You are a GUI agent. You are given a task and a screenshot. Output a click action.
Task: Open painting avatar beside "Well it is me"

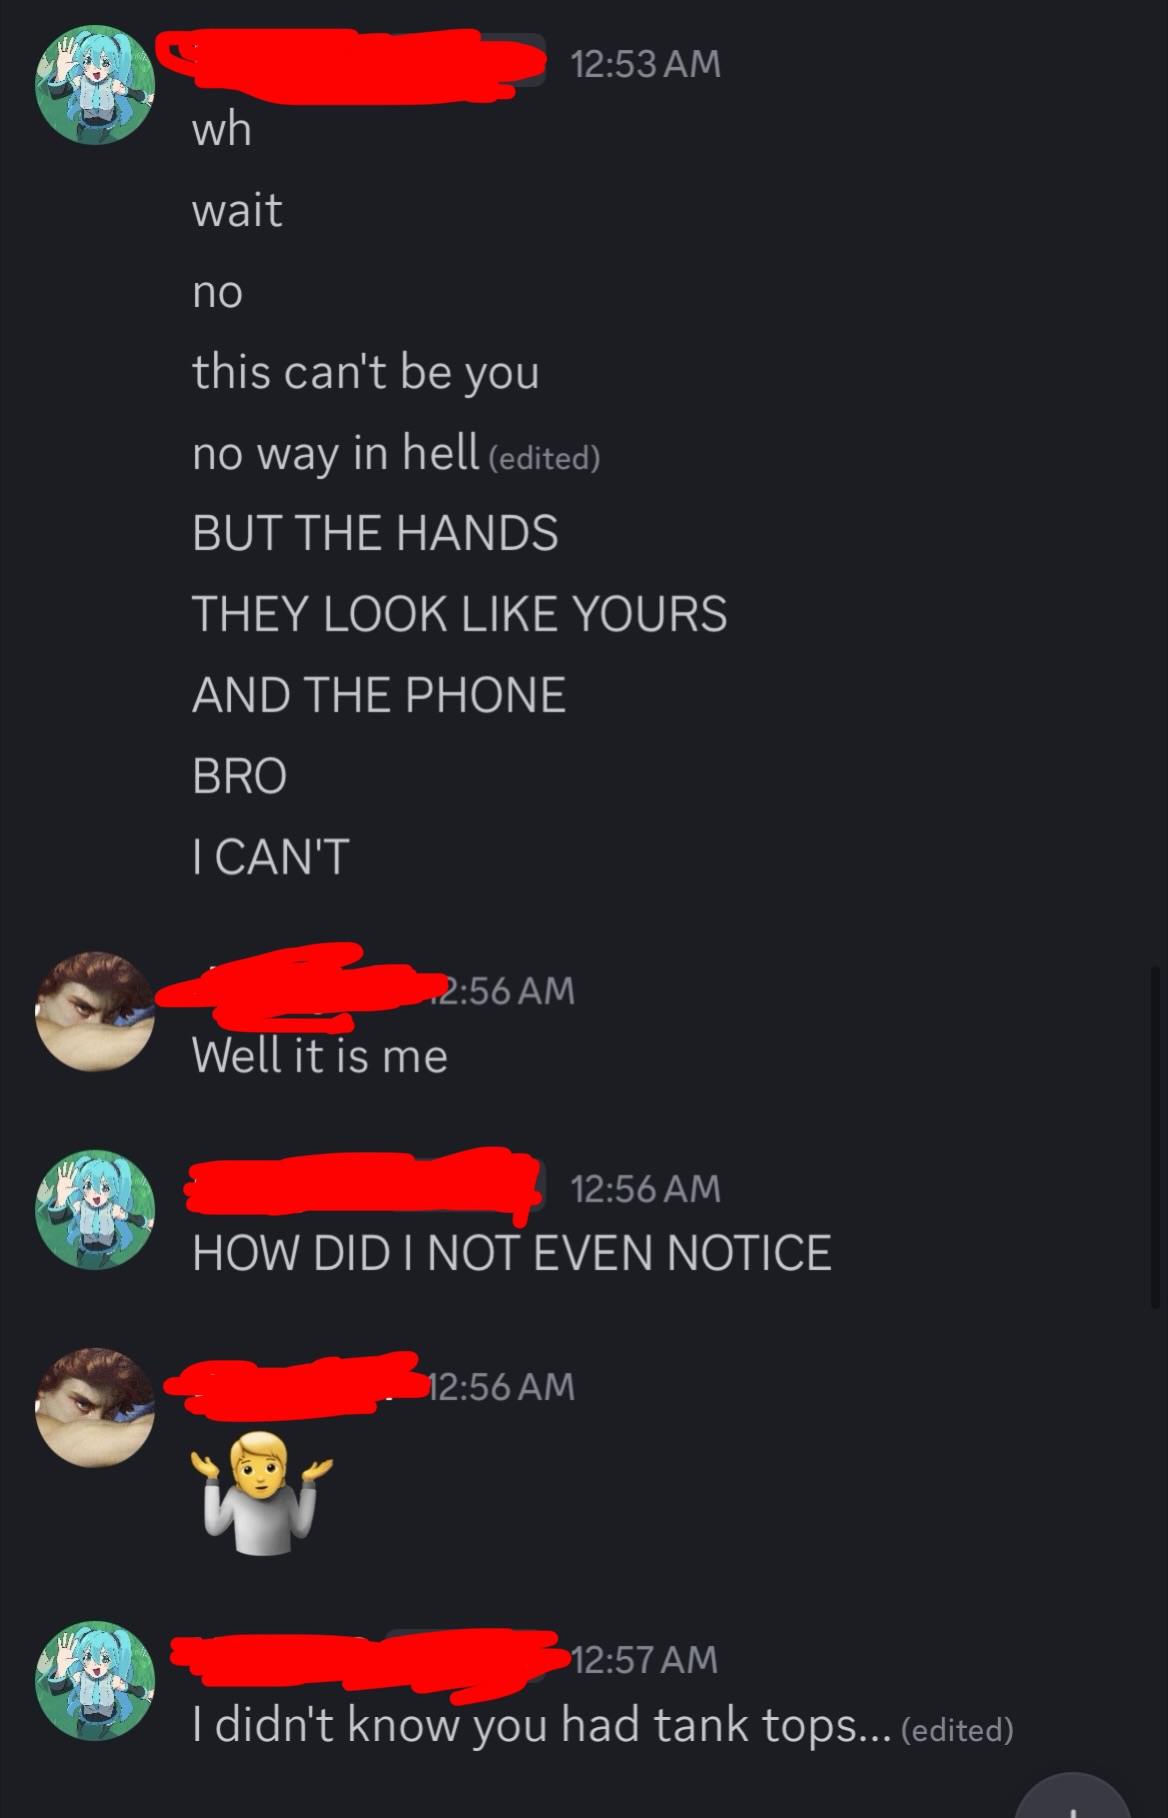click(95, 1011)
